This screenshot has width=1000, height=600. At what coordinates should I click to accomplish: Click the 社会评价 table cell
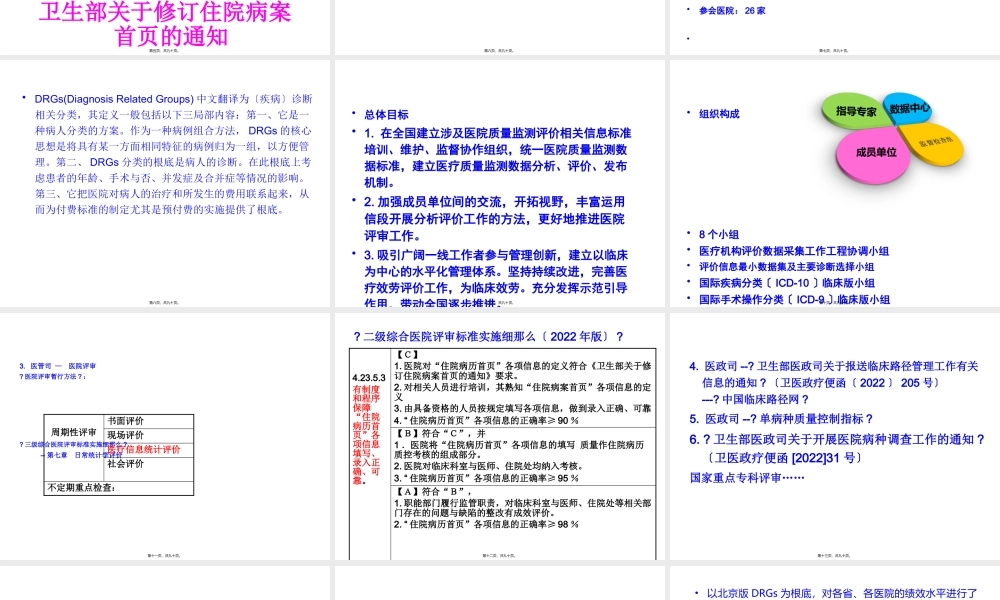125,464
